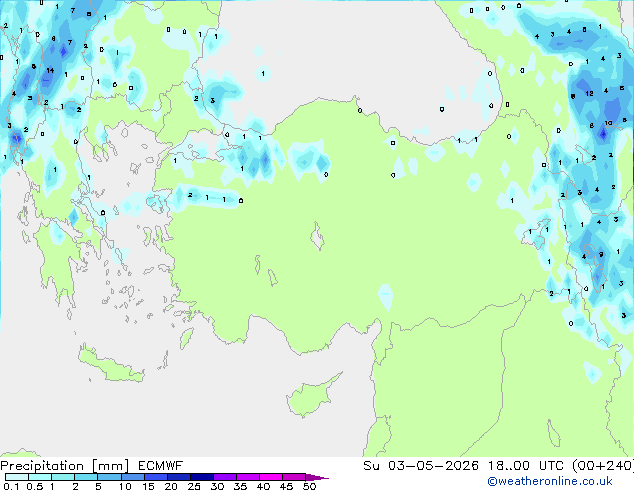Click the 30–35 mm purple legend swatch
Image resolution: width=634 pixels, height=490 pixels.
(x=225, y=477)
